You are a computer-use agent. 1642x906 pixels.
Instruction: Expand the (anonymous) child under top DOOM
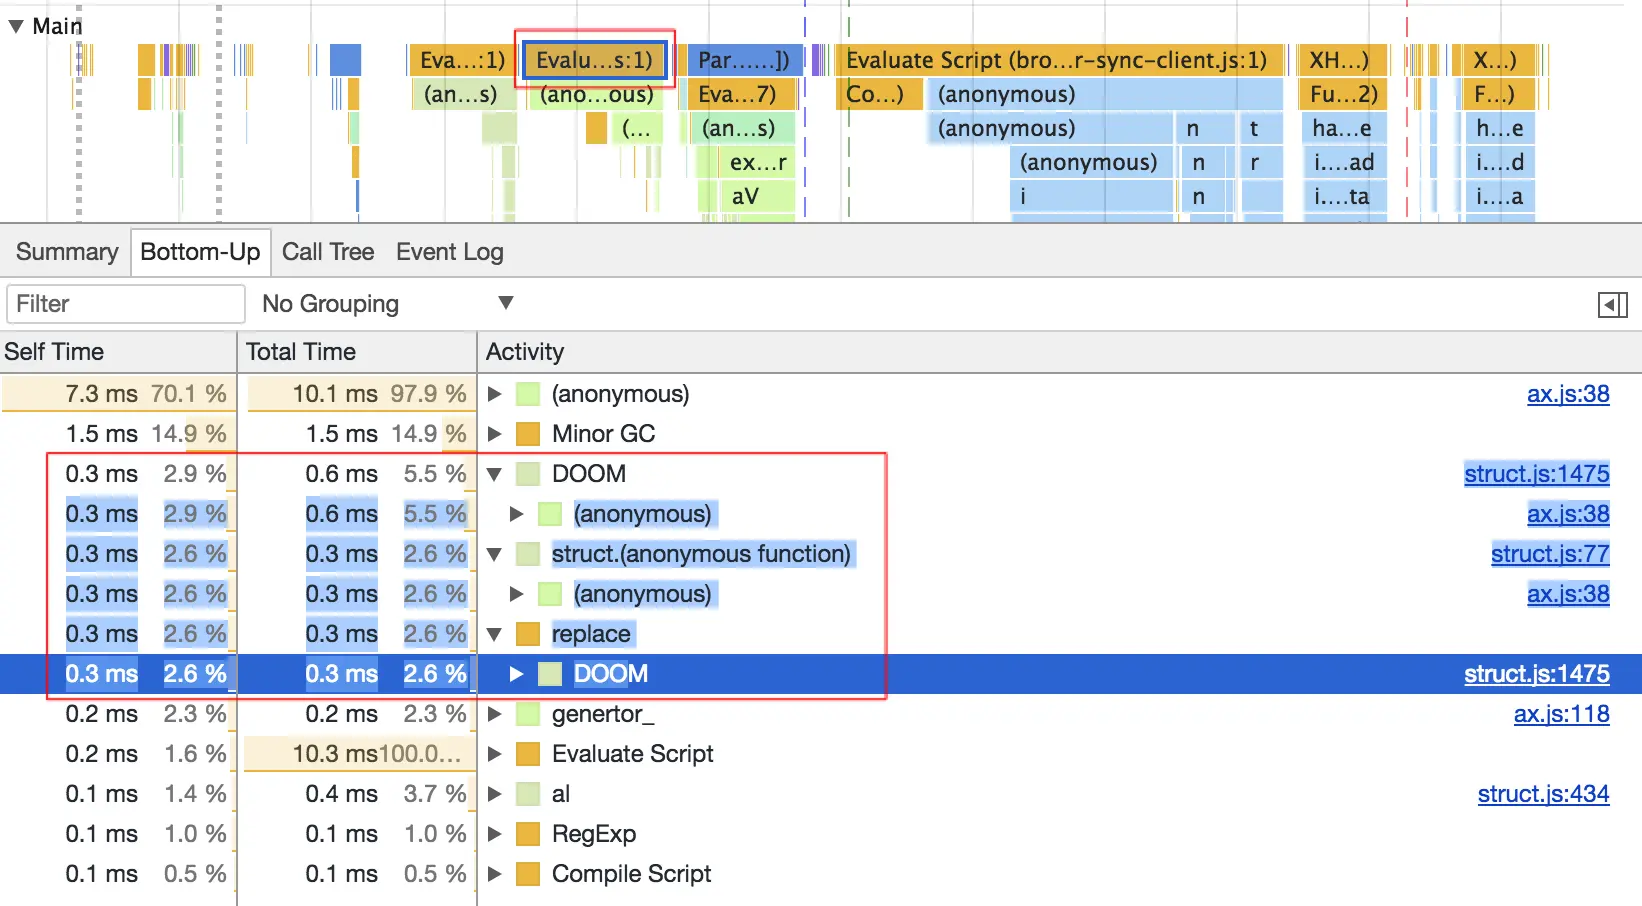coord(516,514)
